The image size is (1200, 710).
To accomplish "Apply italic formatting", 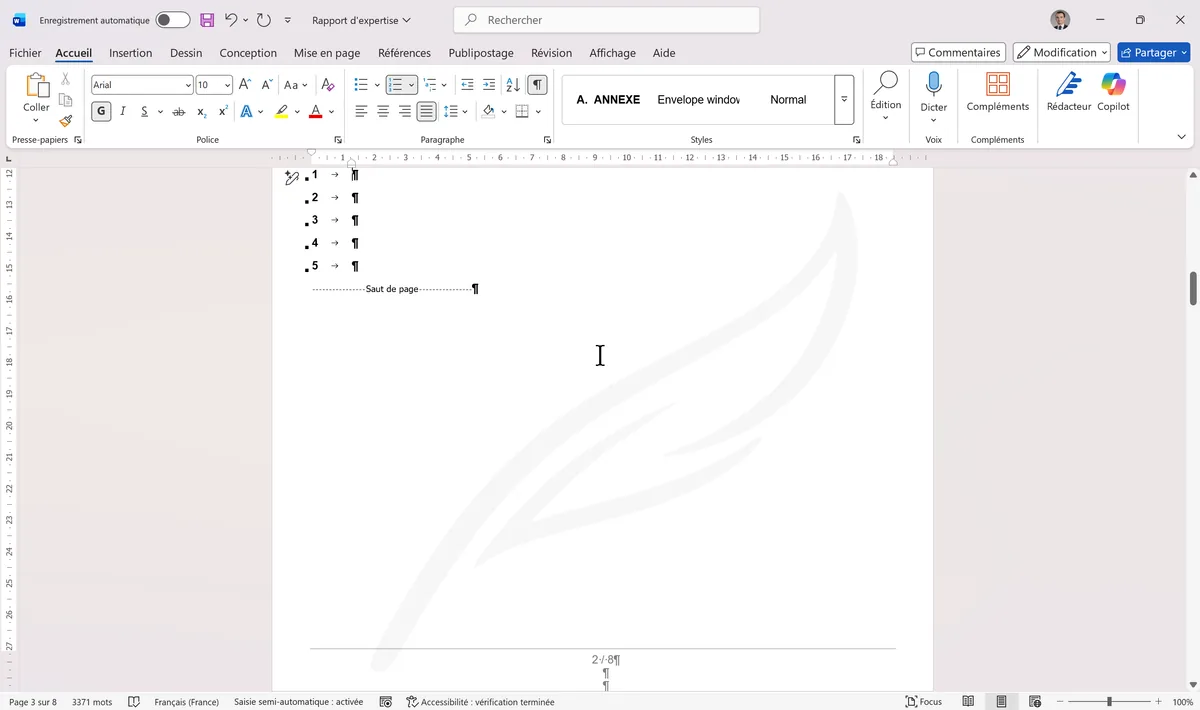I will click(123, 111).
